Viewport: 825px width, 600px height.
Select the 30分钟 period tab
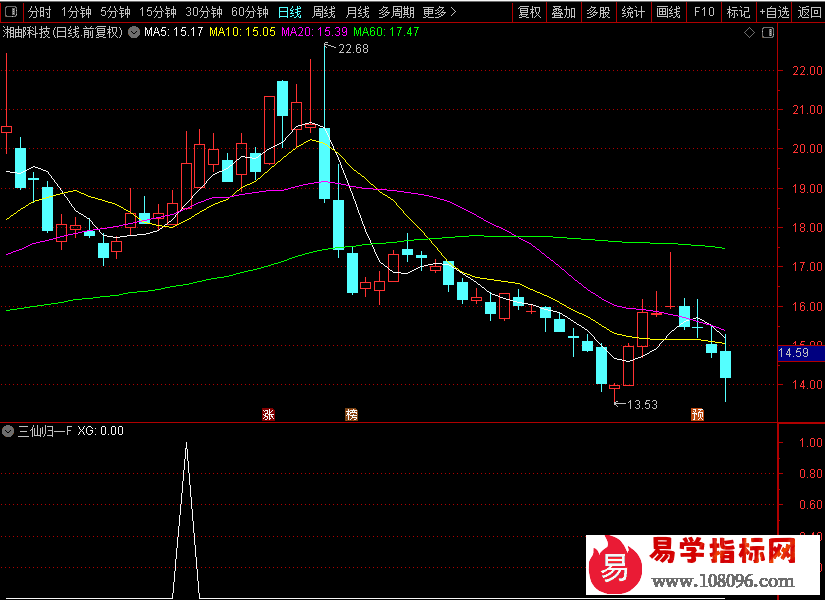tap(204, 12)
